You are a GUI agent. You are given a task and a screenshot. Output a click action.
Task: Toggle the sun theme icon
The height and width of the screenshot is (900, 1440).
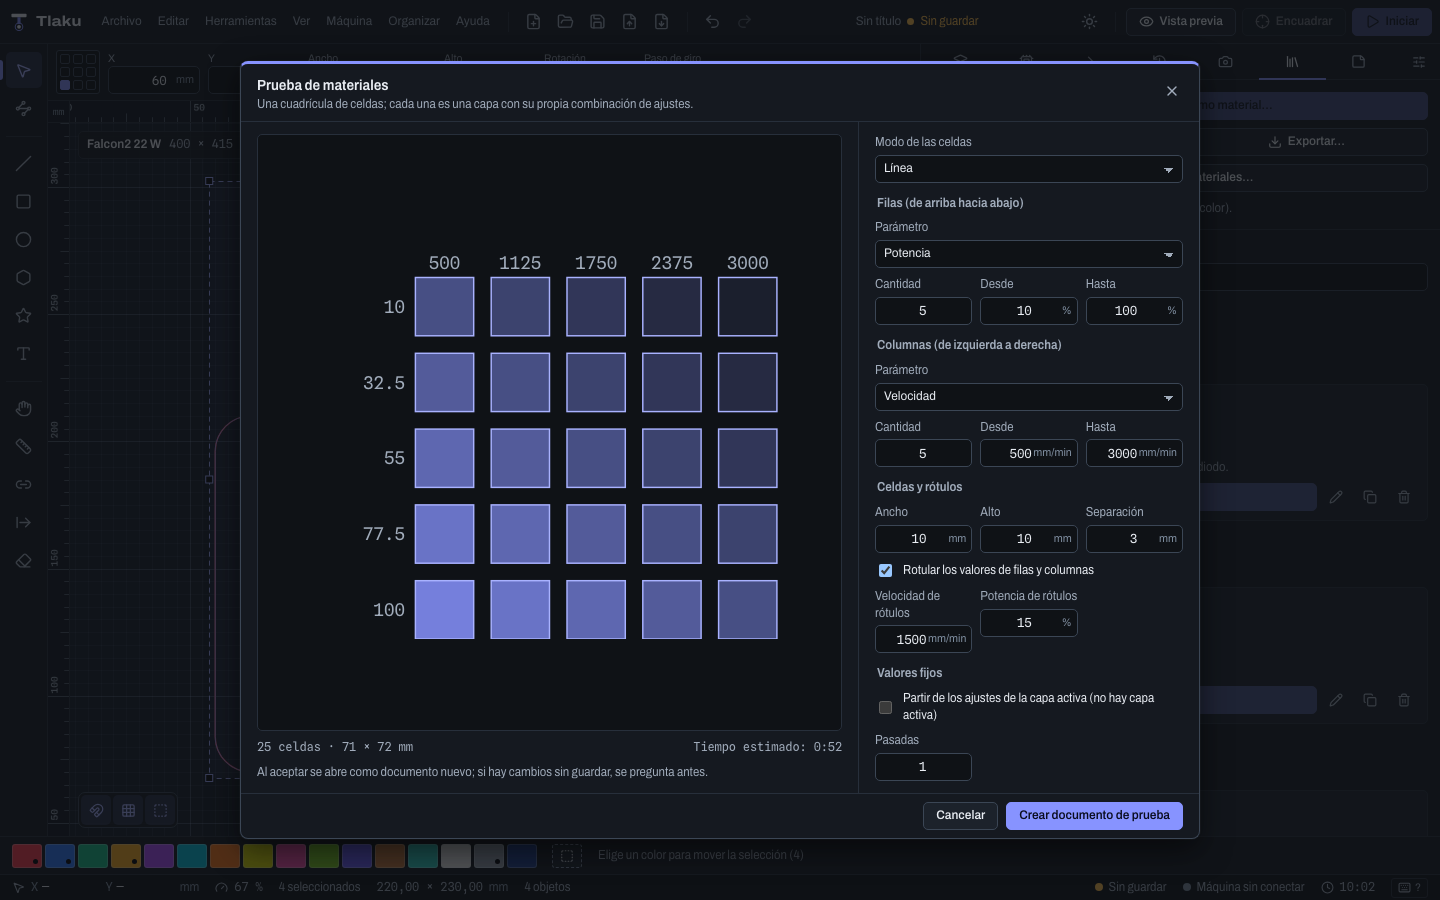[x=1090, y=21]
